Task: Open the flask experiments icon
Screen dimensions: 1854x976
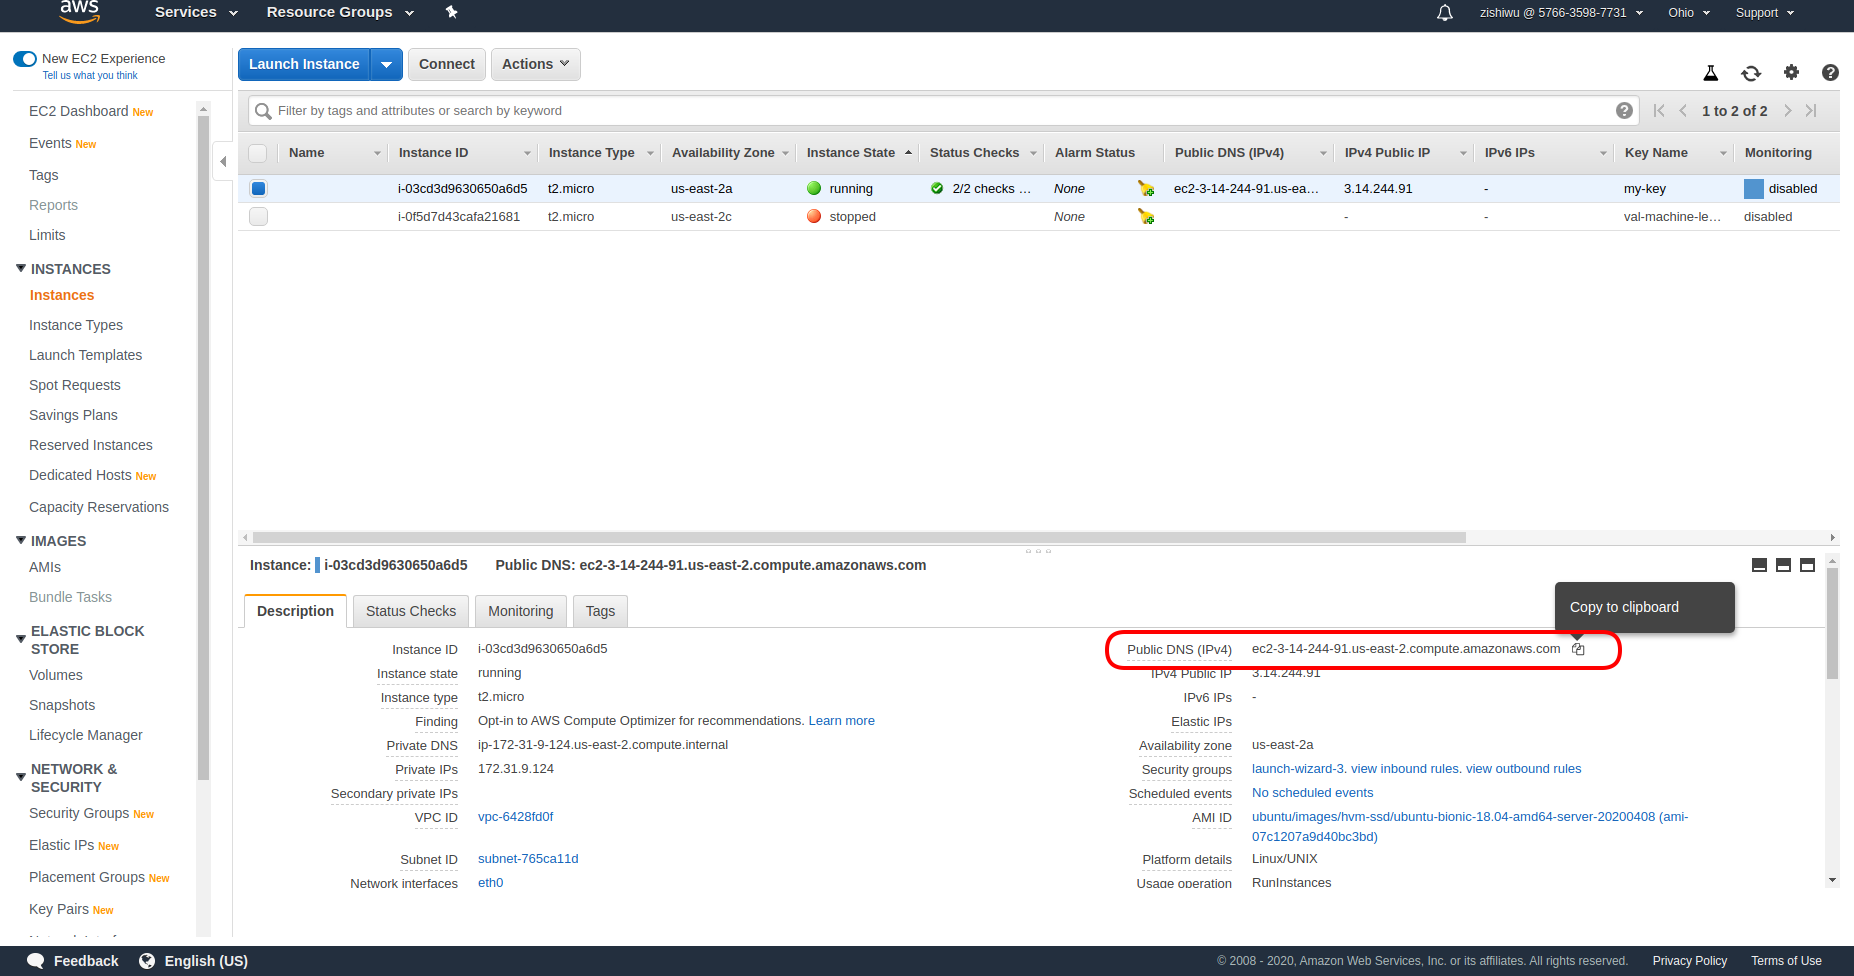Action: [x=1711, y=73]
